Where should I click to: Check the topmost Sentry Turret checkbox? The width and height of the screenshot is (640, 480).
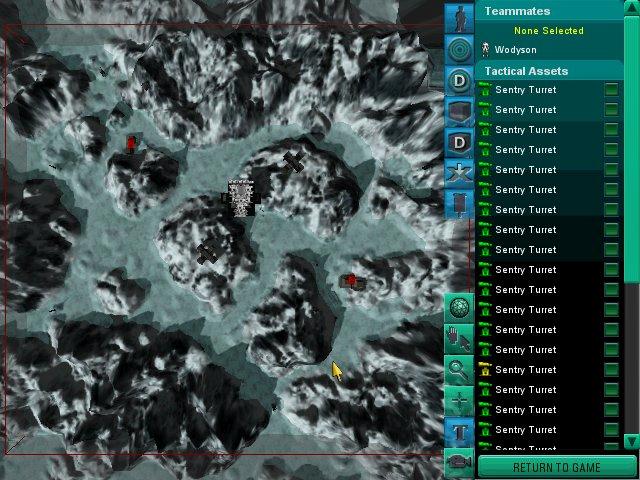(x=611, y=90)
